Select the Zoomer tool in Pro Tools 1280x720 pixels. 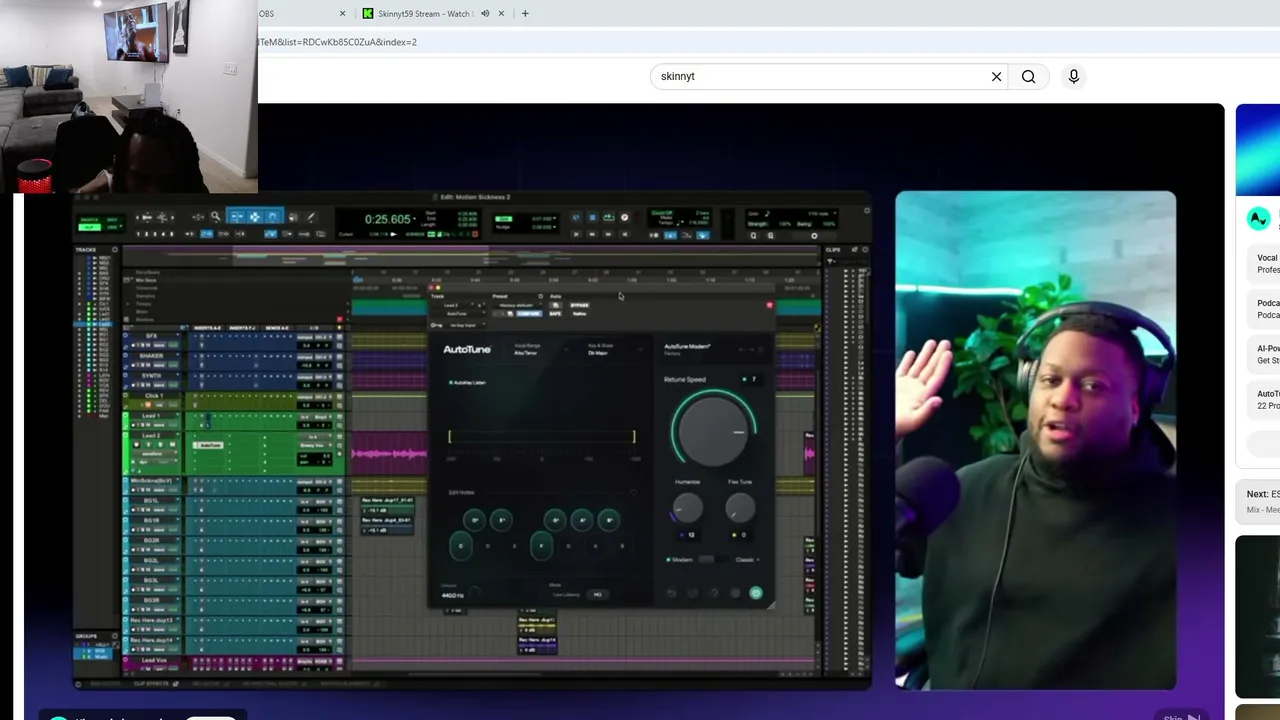point(215,217)
